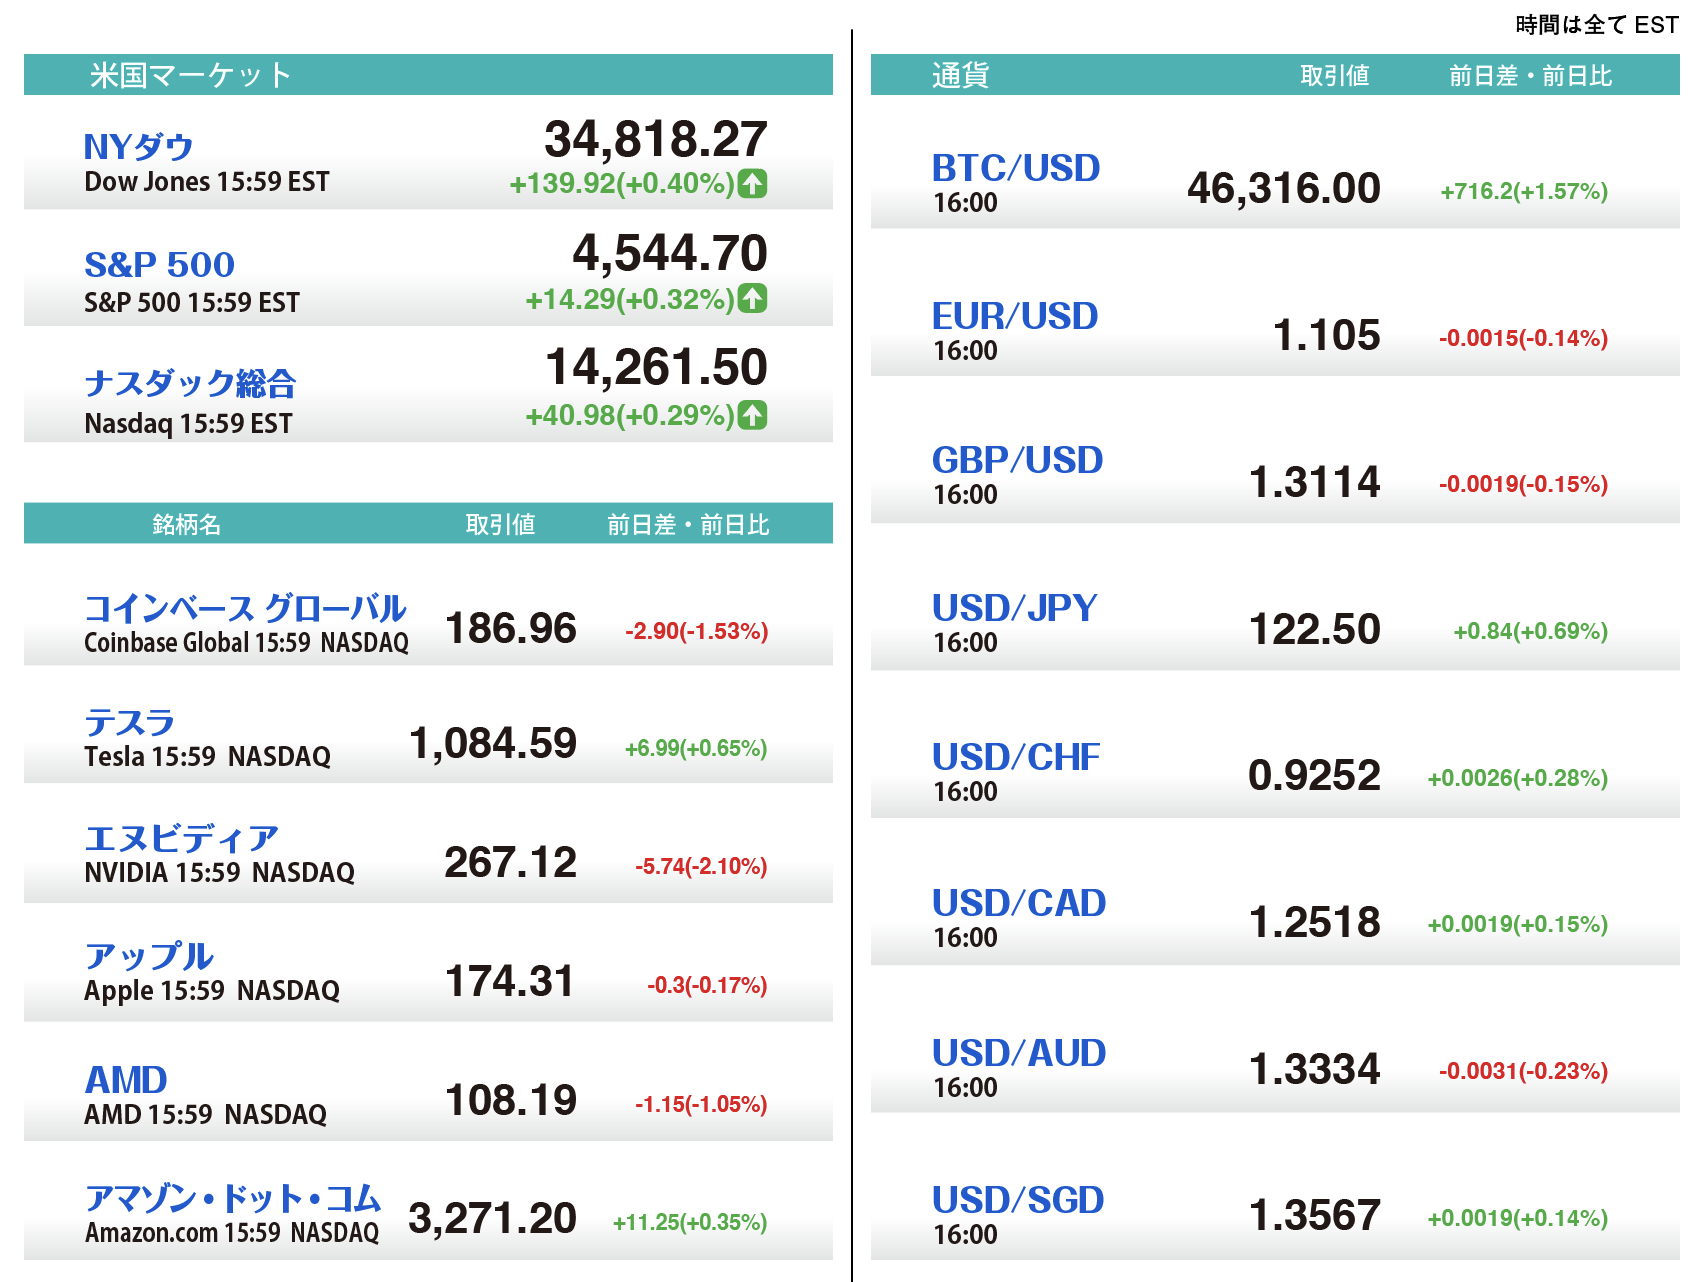
Task: Select the USD/SGD currency pair
Action: click(x=1017, y=1200)
